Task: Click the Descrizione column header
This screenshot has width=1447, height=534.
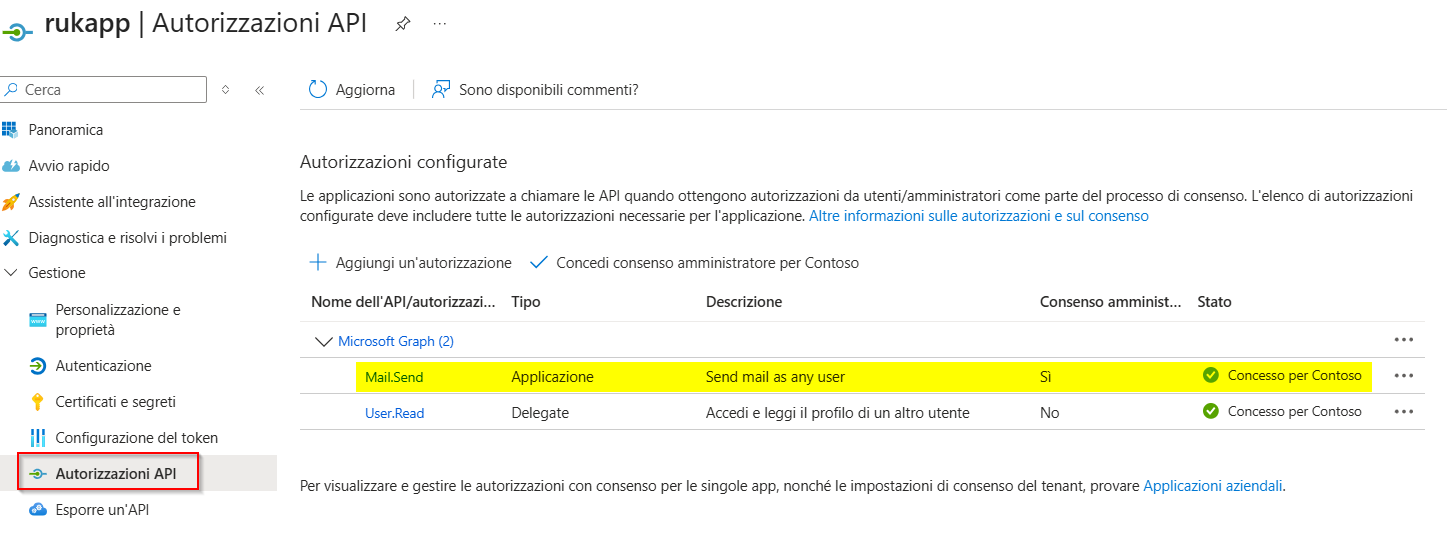Action: click(x=744, y=302)
